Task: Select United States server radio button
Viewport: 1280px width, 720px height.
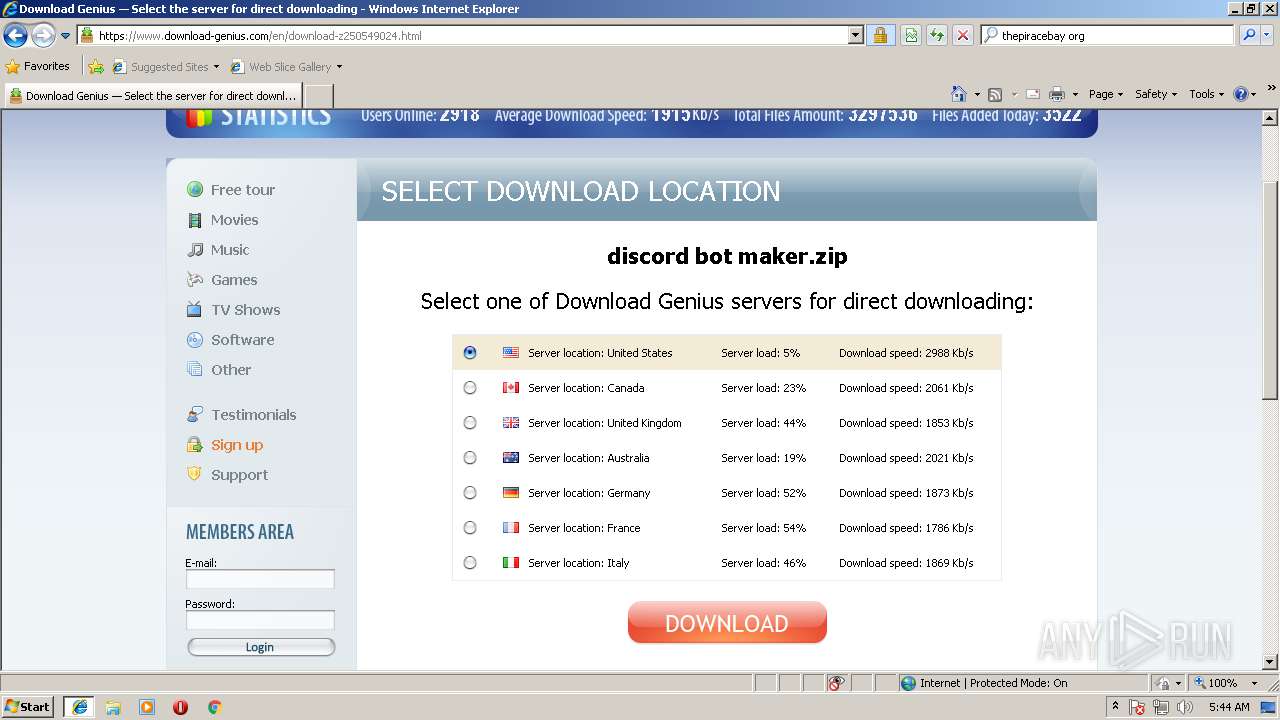Action: 470,353
